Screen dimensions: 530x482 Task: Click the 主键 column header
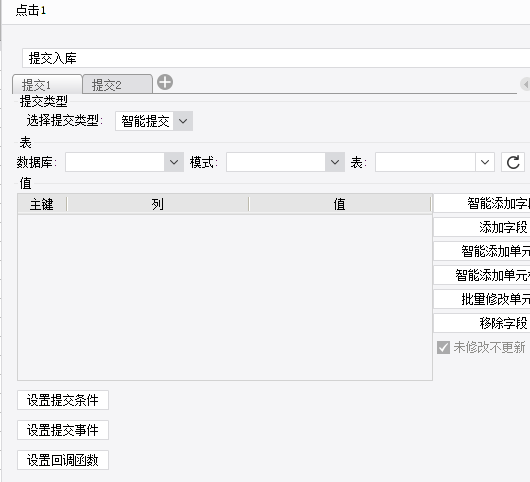pyautogui.click(x=42, y=204)
